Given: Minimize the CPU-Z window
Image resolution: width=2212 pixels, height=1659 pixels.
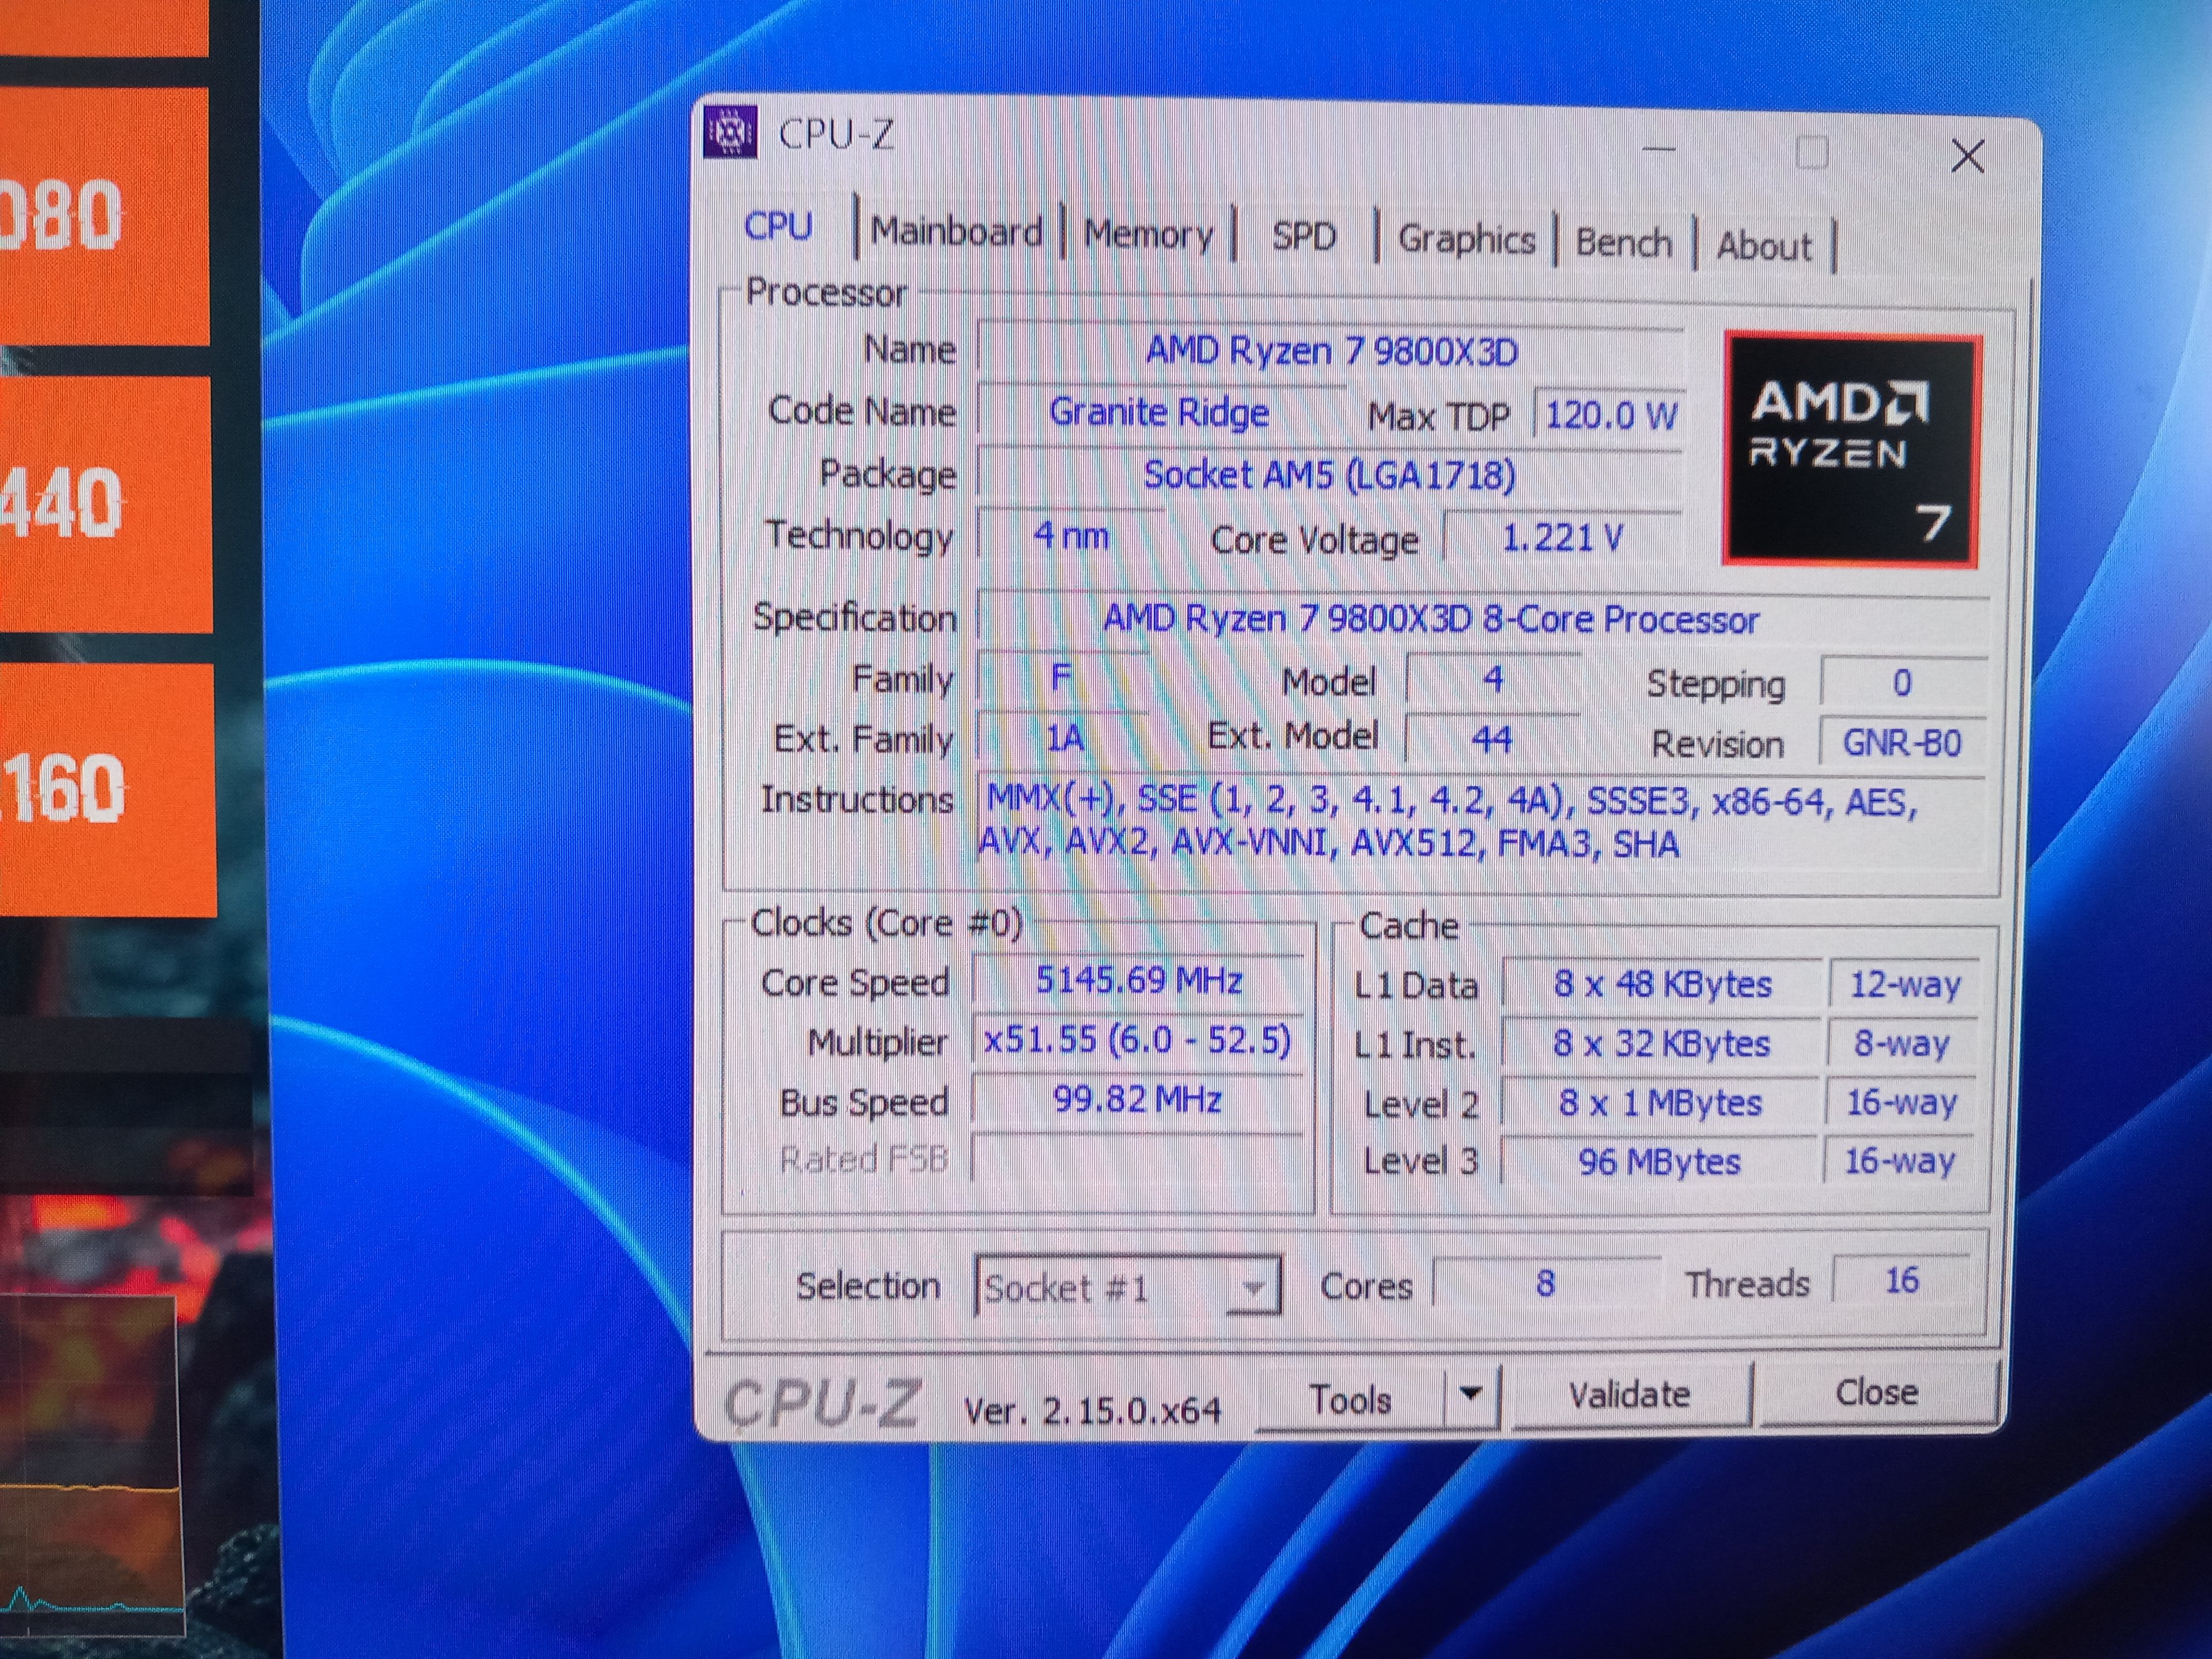Looking at the screenshot, I should pos(1658,150).
